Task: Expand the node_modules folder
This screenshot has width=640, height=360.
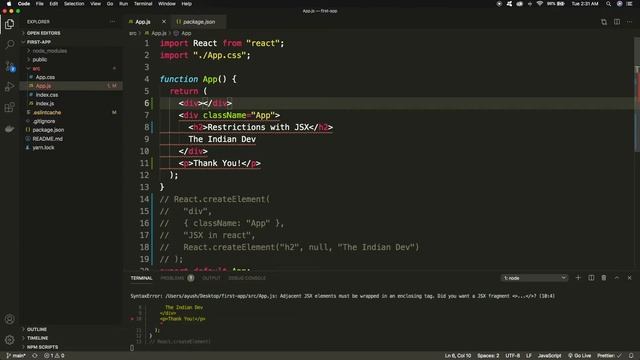Action: click(49, 51)
